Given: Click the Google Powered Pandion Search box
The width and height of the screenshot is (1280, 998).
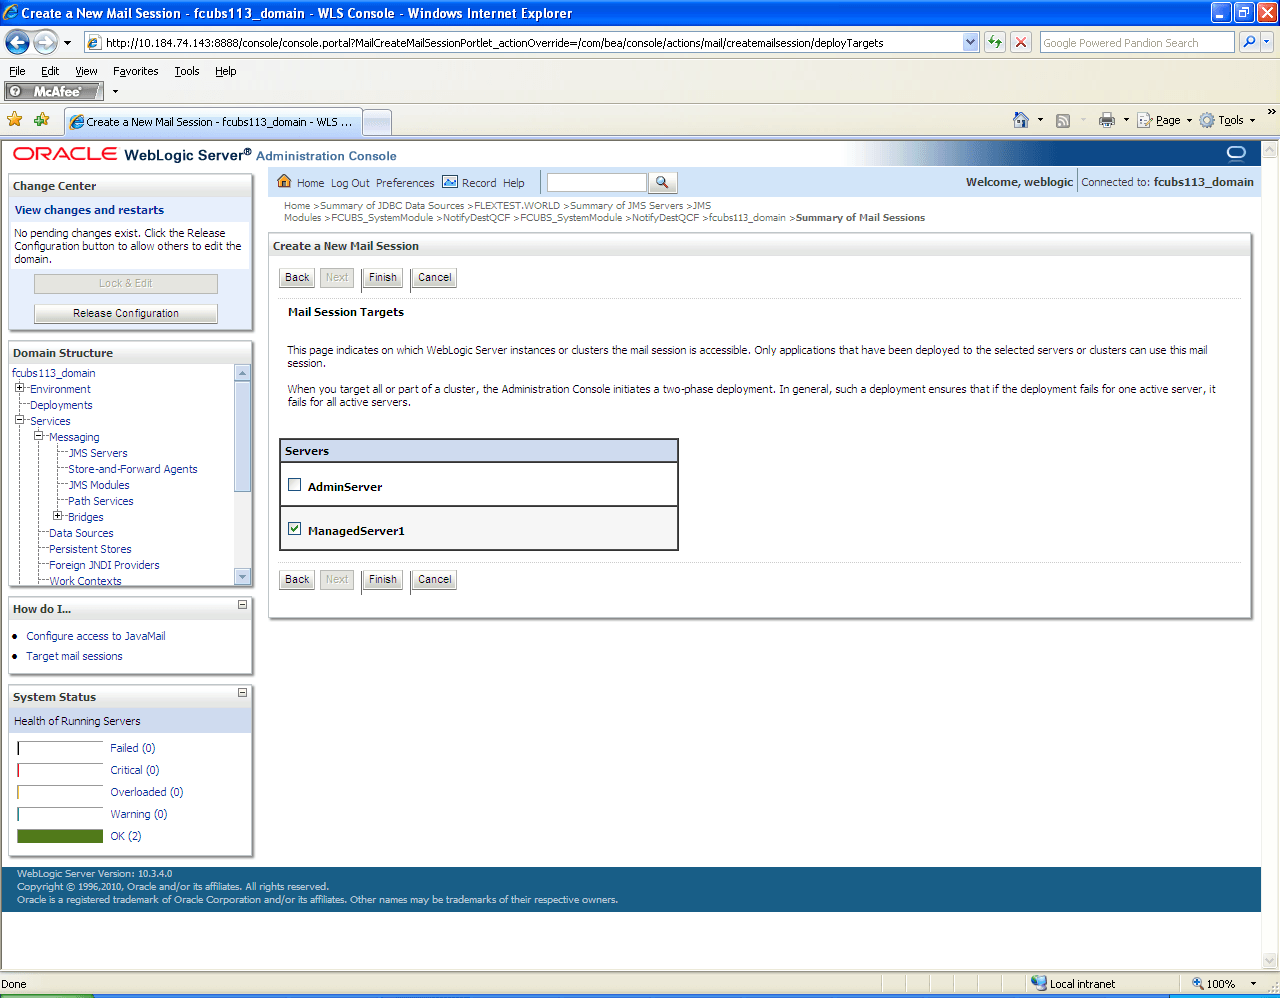Looking at the screenshot, I should pos(1137,42).
